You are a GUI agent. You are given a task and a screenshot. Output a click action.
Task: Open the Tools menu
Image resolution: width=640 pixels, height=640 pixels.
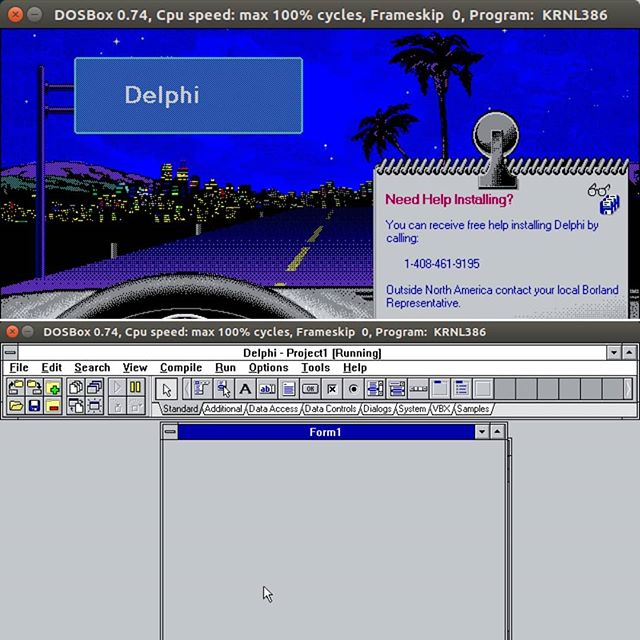click(x=316, y=367)
